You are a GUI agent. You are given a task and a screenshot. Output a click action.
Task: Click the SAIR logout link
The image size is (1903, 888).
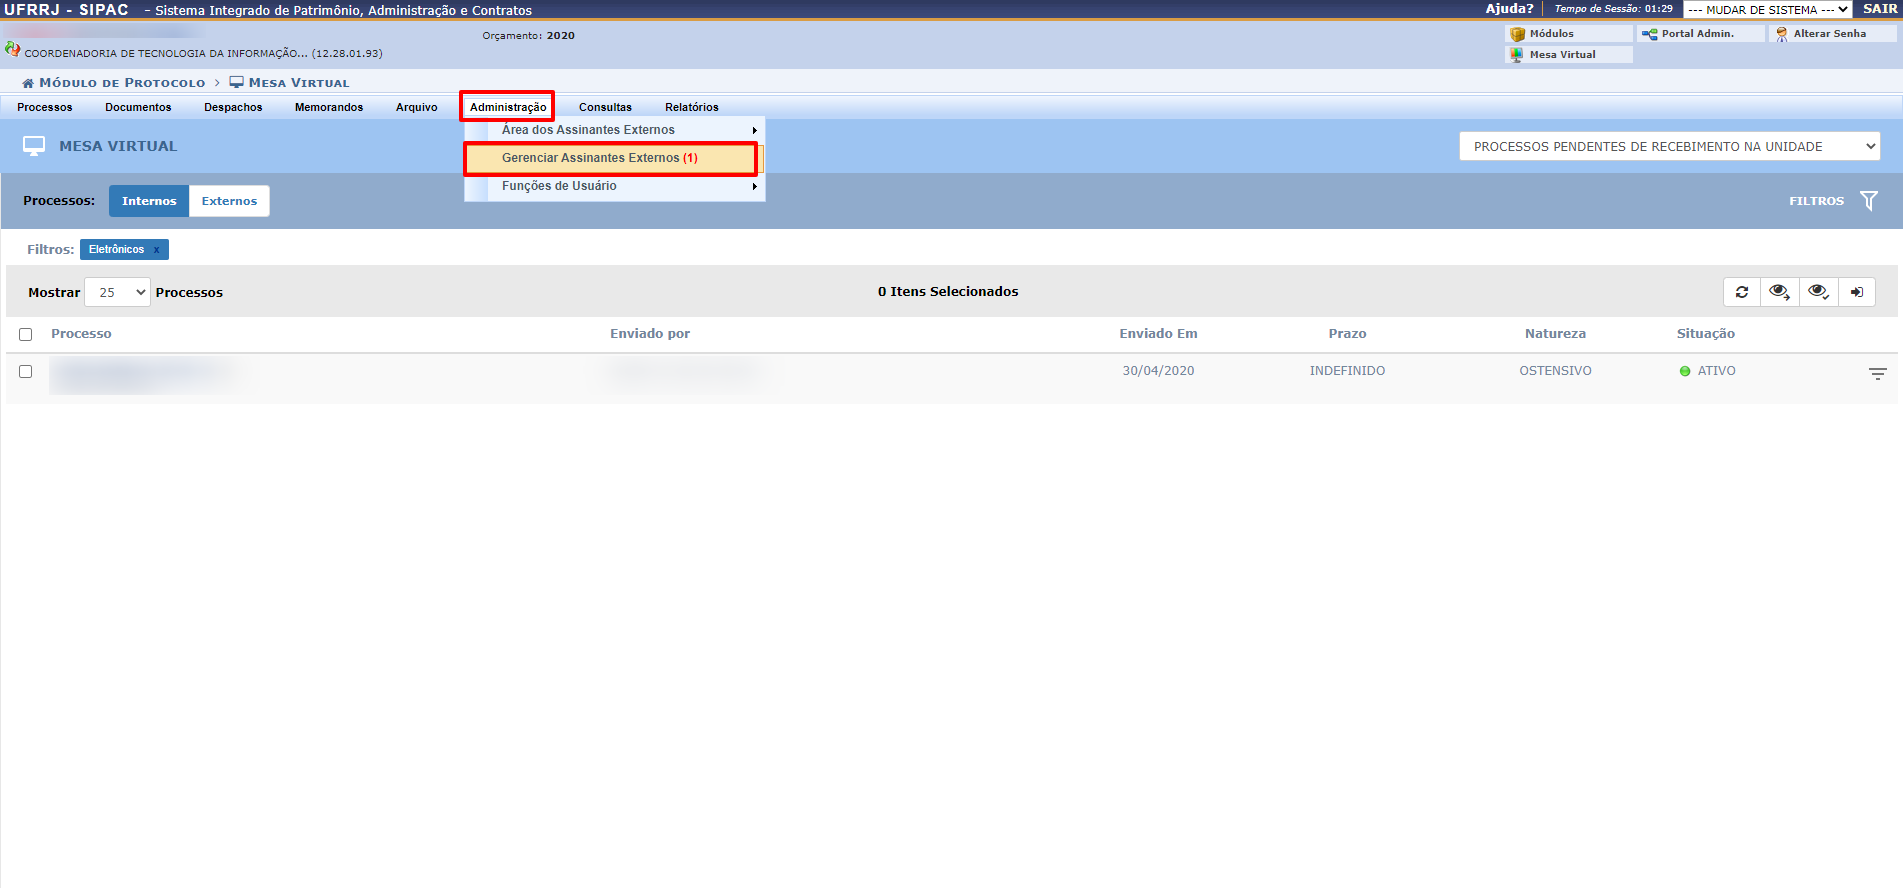pyautogui.click(x=1880, y=9)
